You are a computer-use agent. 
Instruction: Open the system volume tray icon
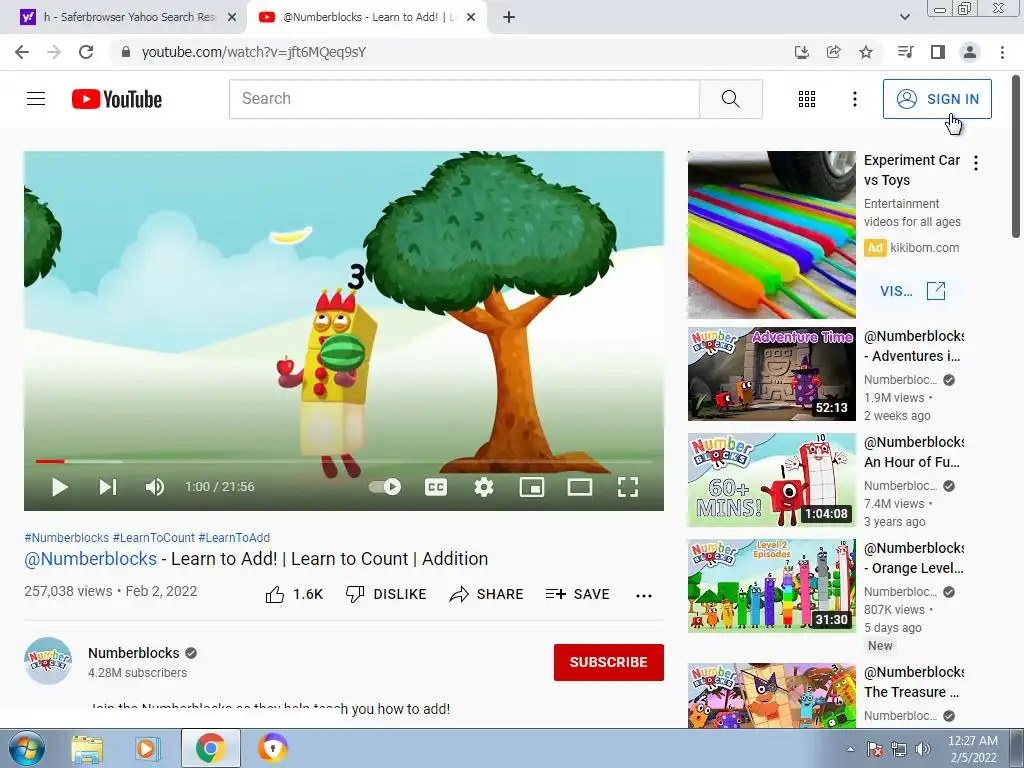click(x=923, y=749)
